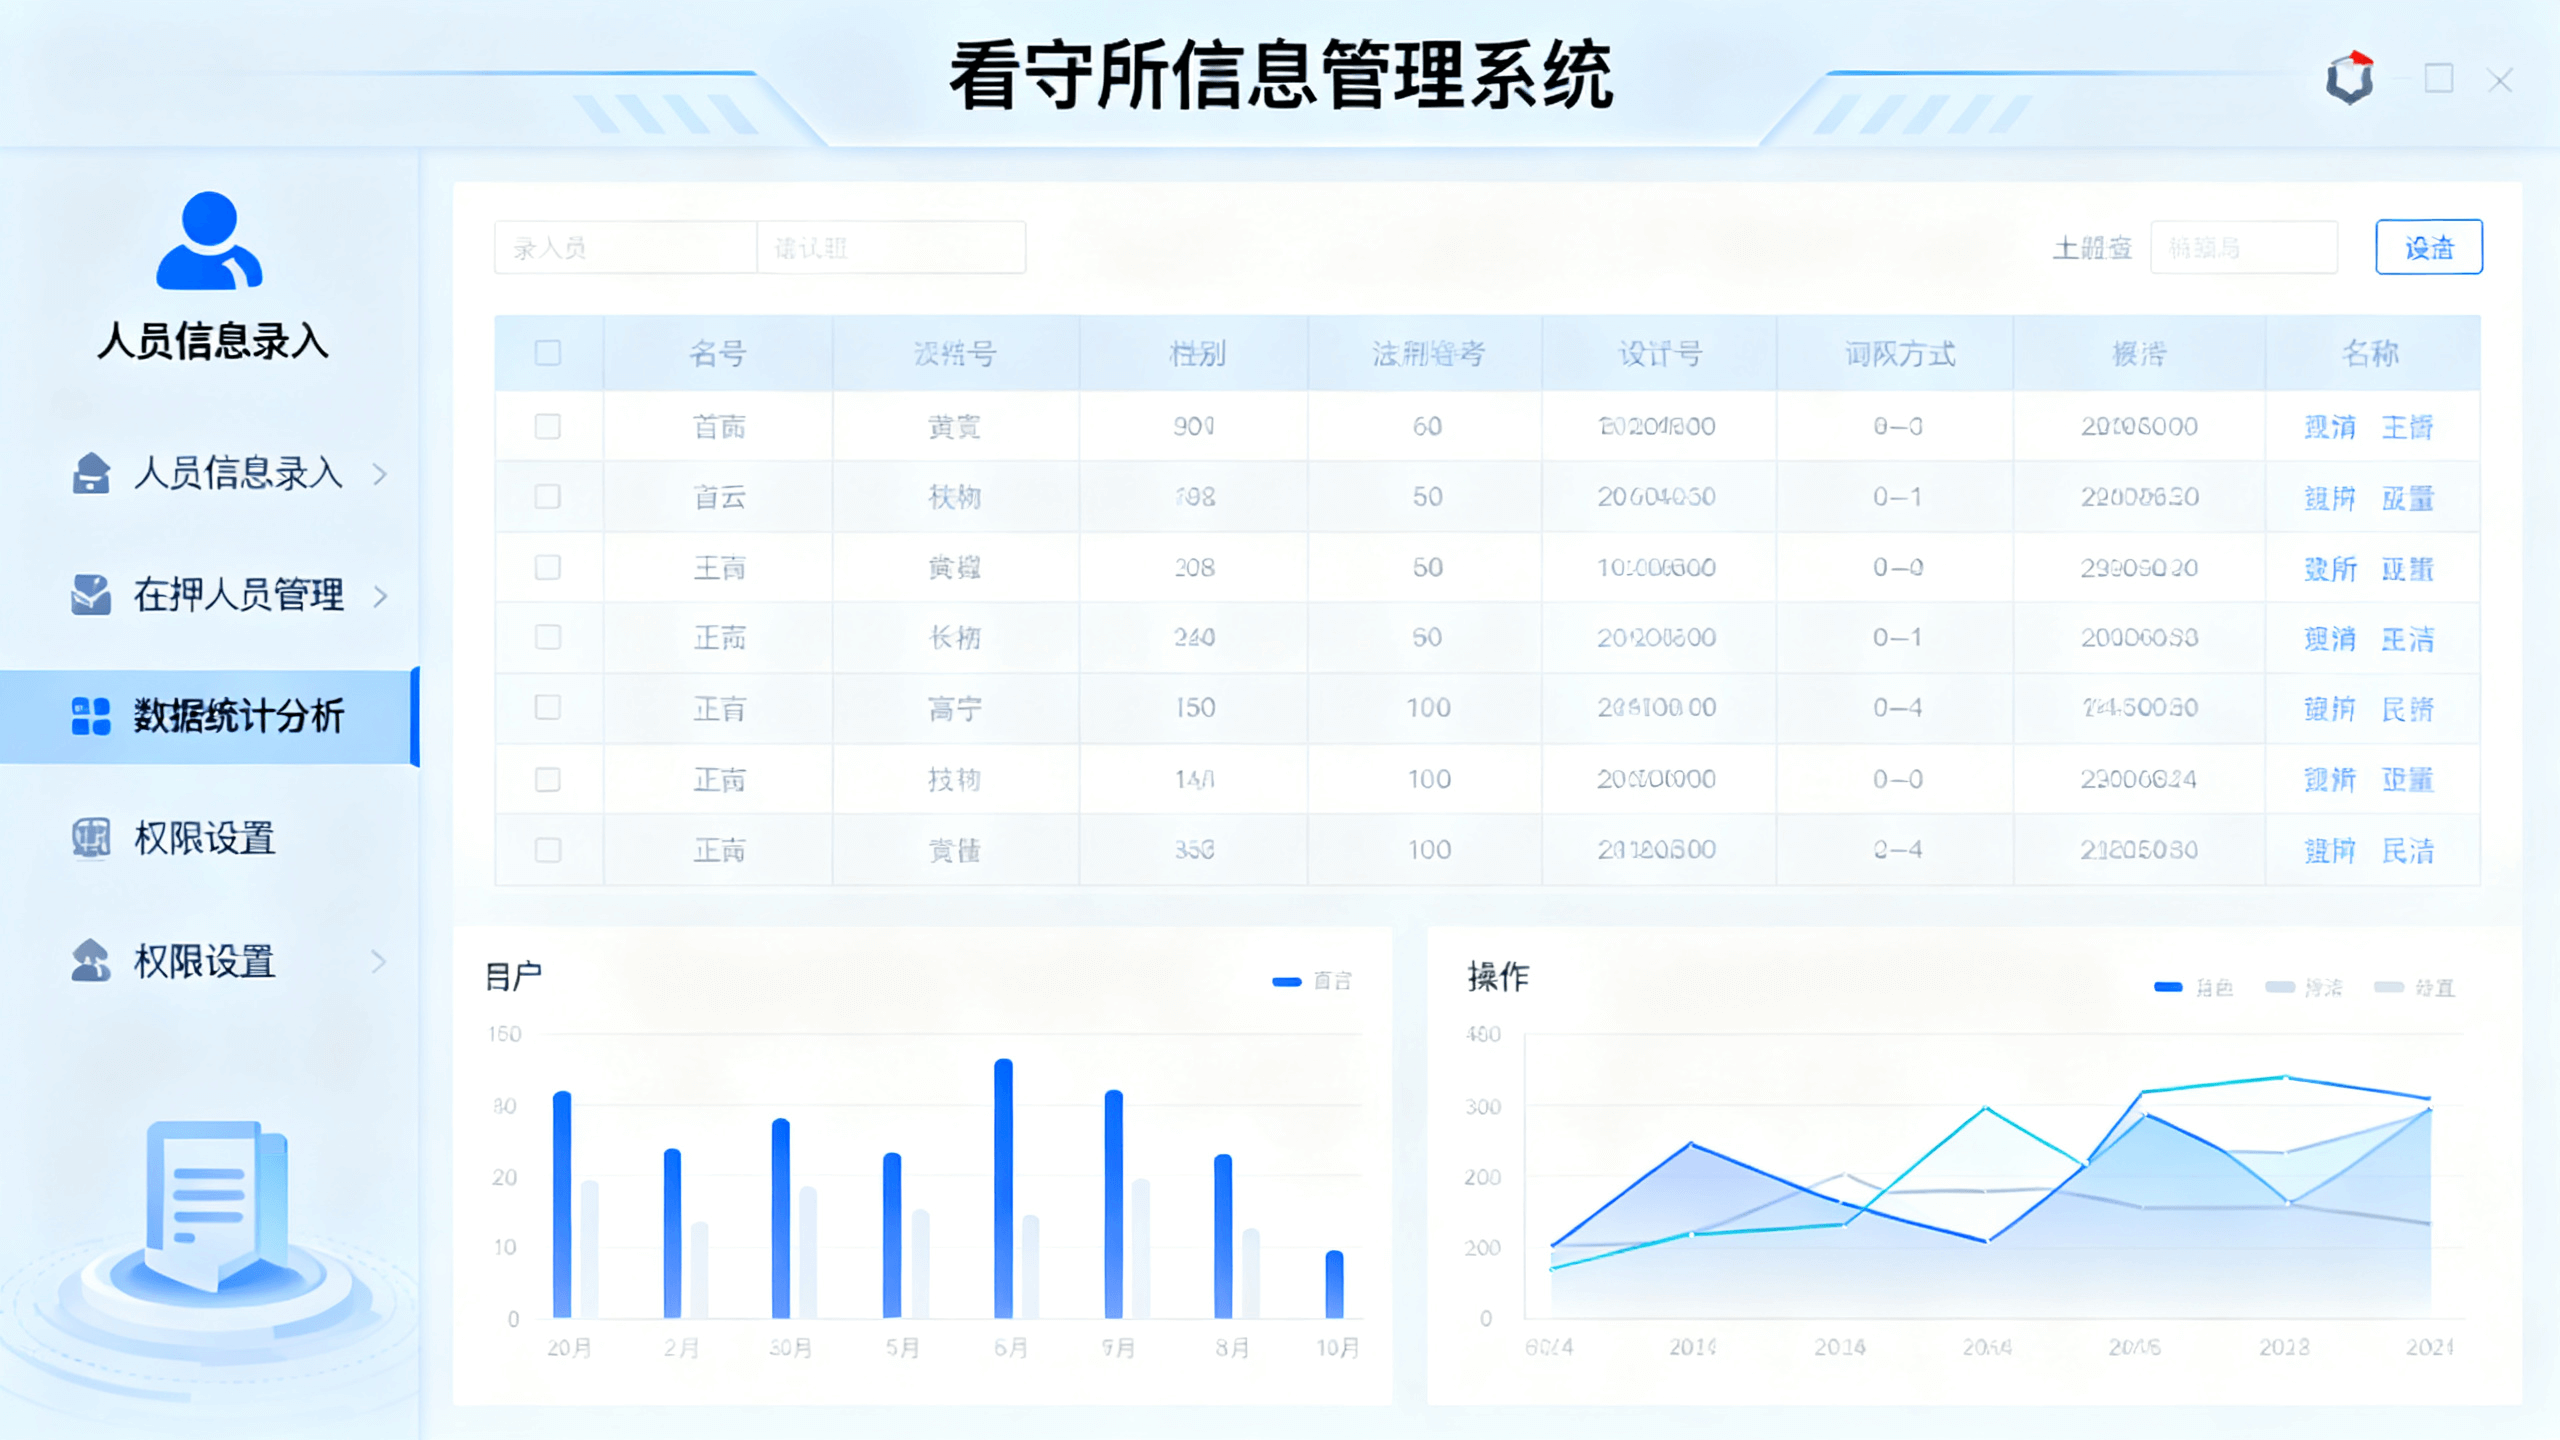Click the shield logo in the title bar
This screenshot has height=1440, width=2560.
tap(2348, 78)
